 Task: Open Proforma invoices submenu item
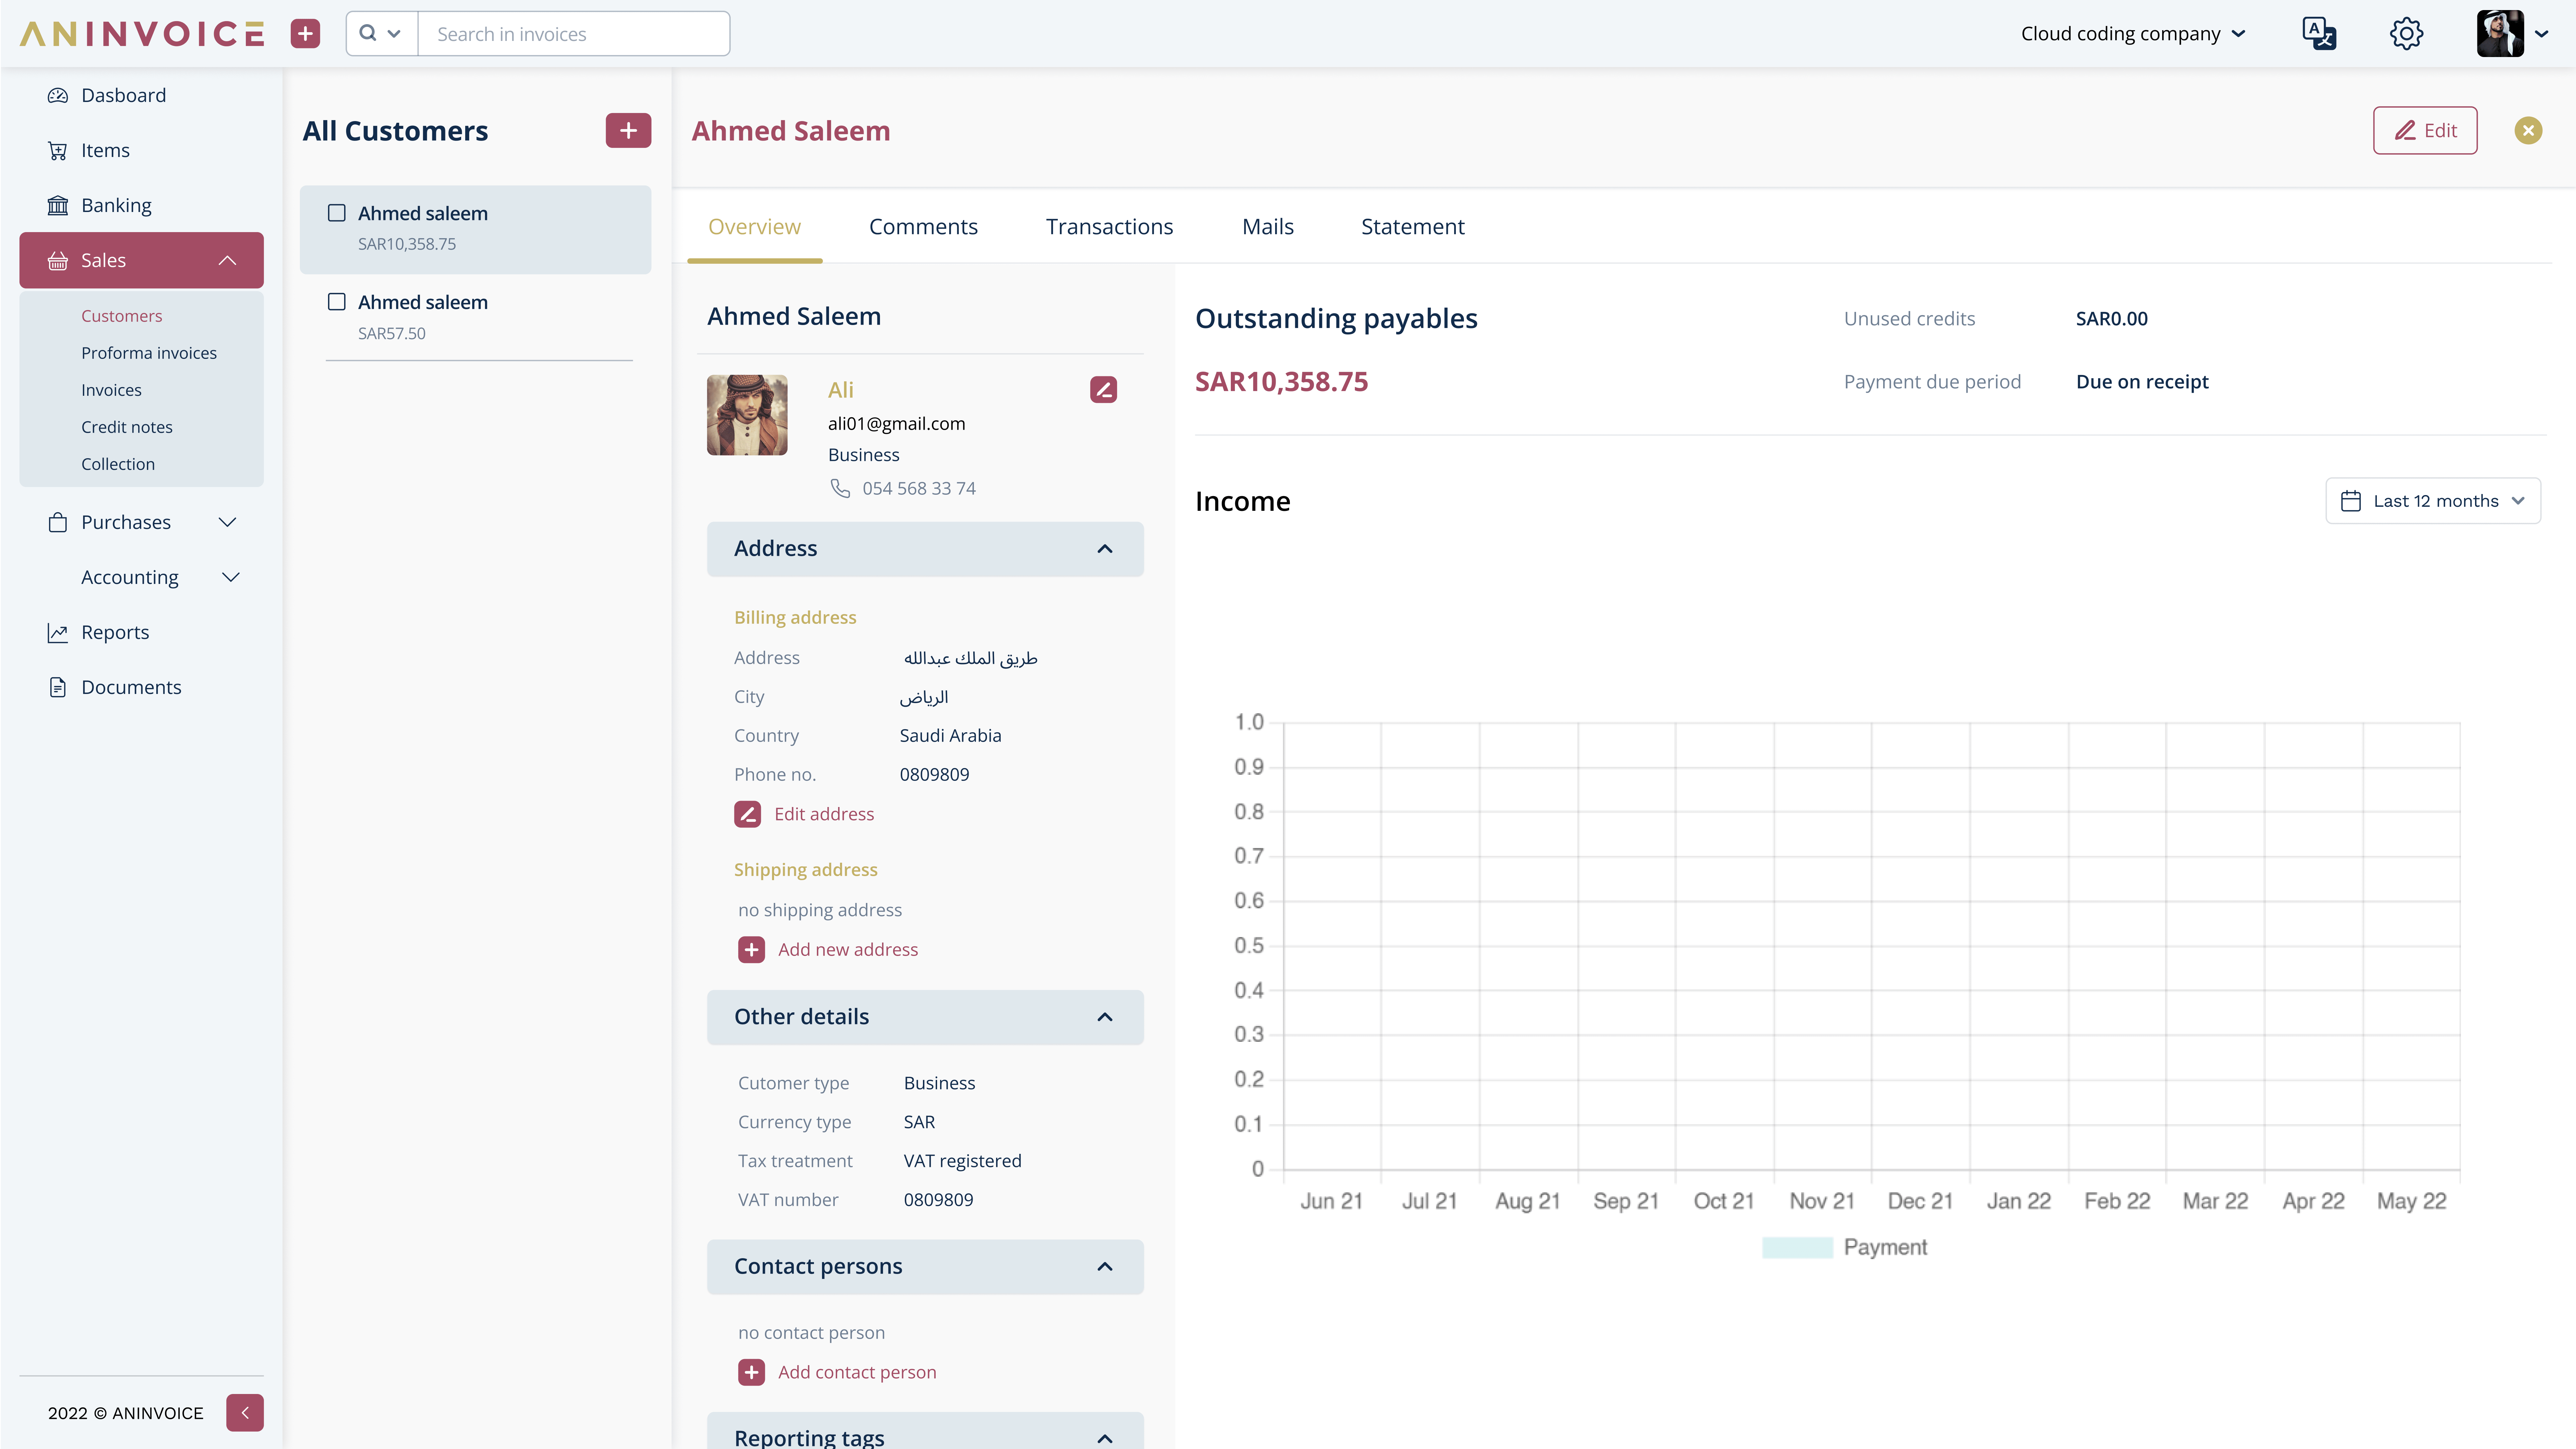(x=149, y=353)
